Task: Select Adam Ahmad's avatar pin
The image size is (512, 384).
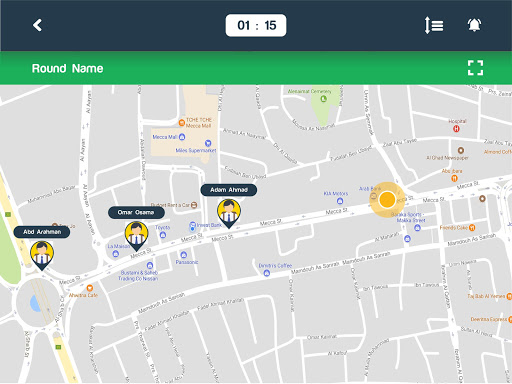Action: 229,214
